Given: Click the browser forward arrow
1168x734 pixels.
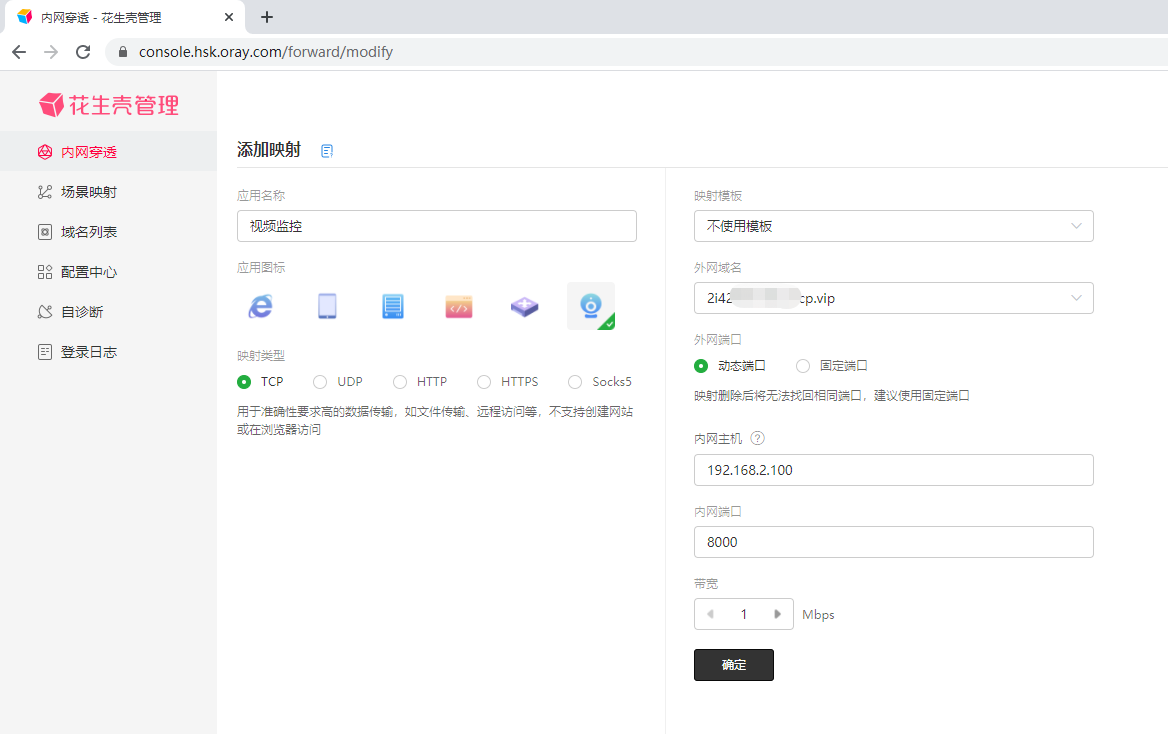Looking at the screenshot, I should 51,52.
